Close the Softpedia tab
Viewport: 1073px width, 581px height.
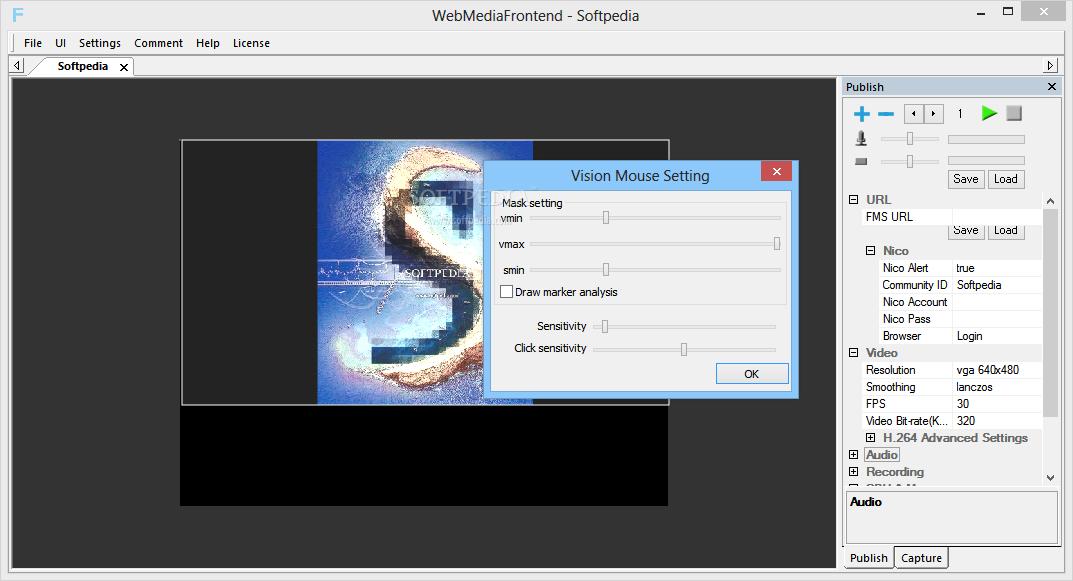[124, 67]
